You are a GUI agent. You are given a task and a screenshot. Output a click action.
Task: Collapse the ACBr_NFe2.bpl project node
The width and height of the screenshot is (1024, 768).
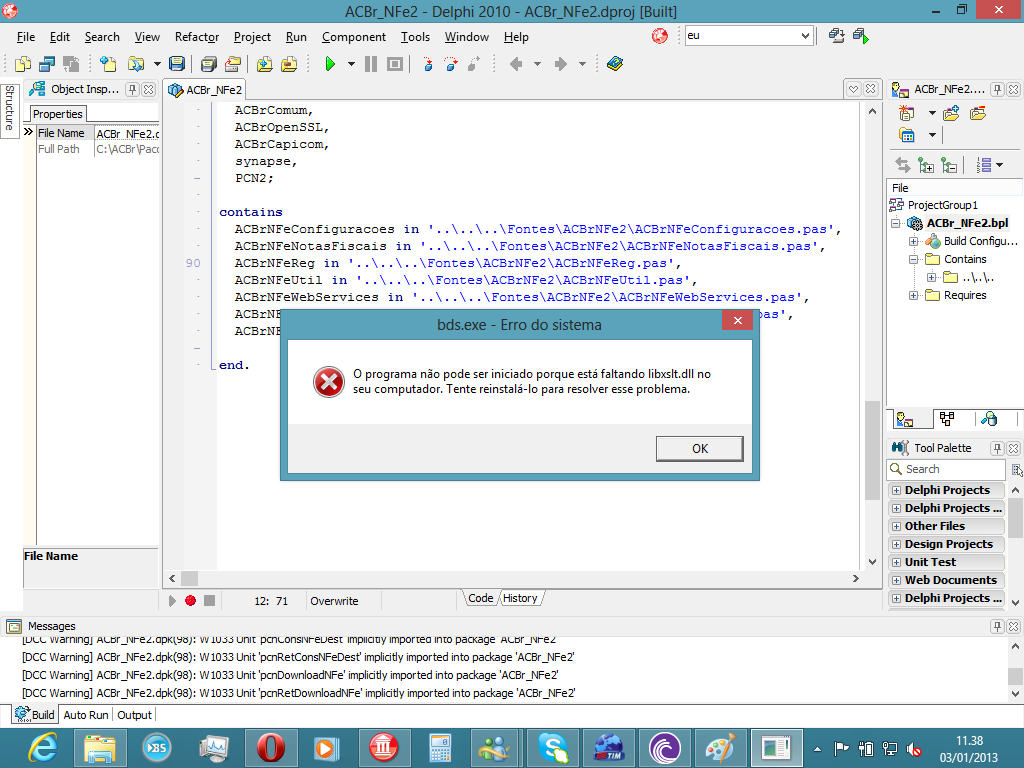click(x=895, y=223)
